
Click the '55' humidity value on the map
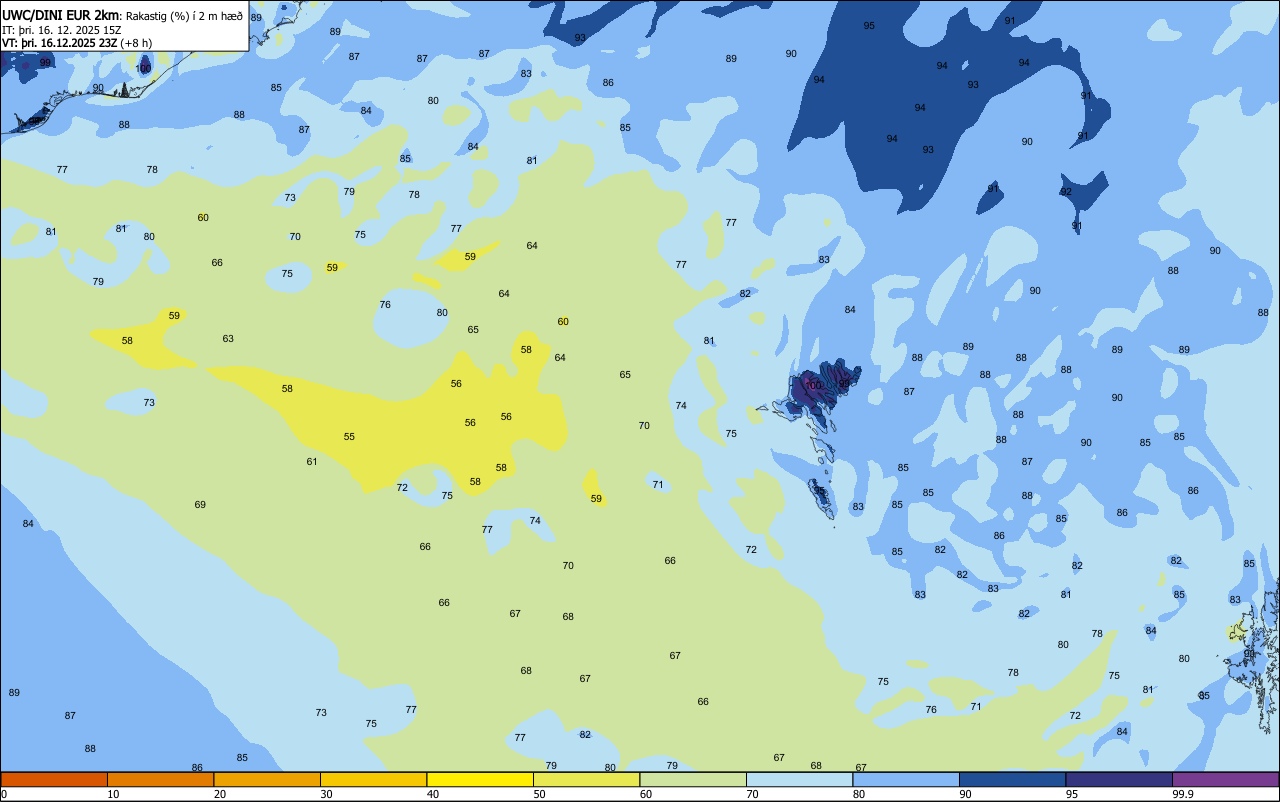[349, 437]
